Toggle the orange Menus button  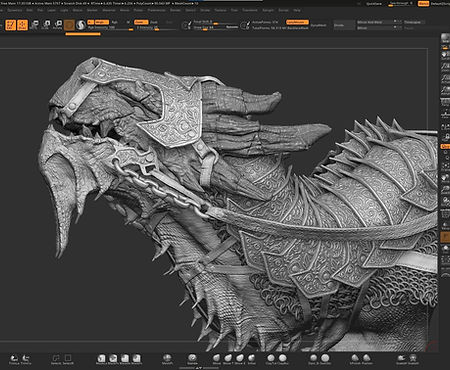click(423, 4)
